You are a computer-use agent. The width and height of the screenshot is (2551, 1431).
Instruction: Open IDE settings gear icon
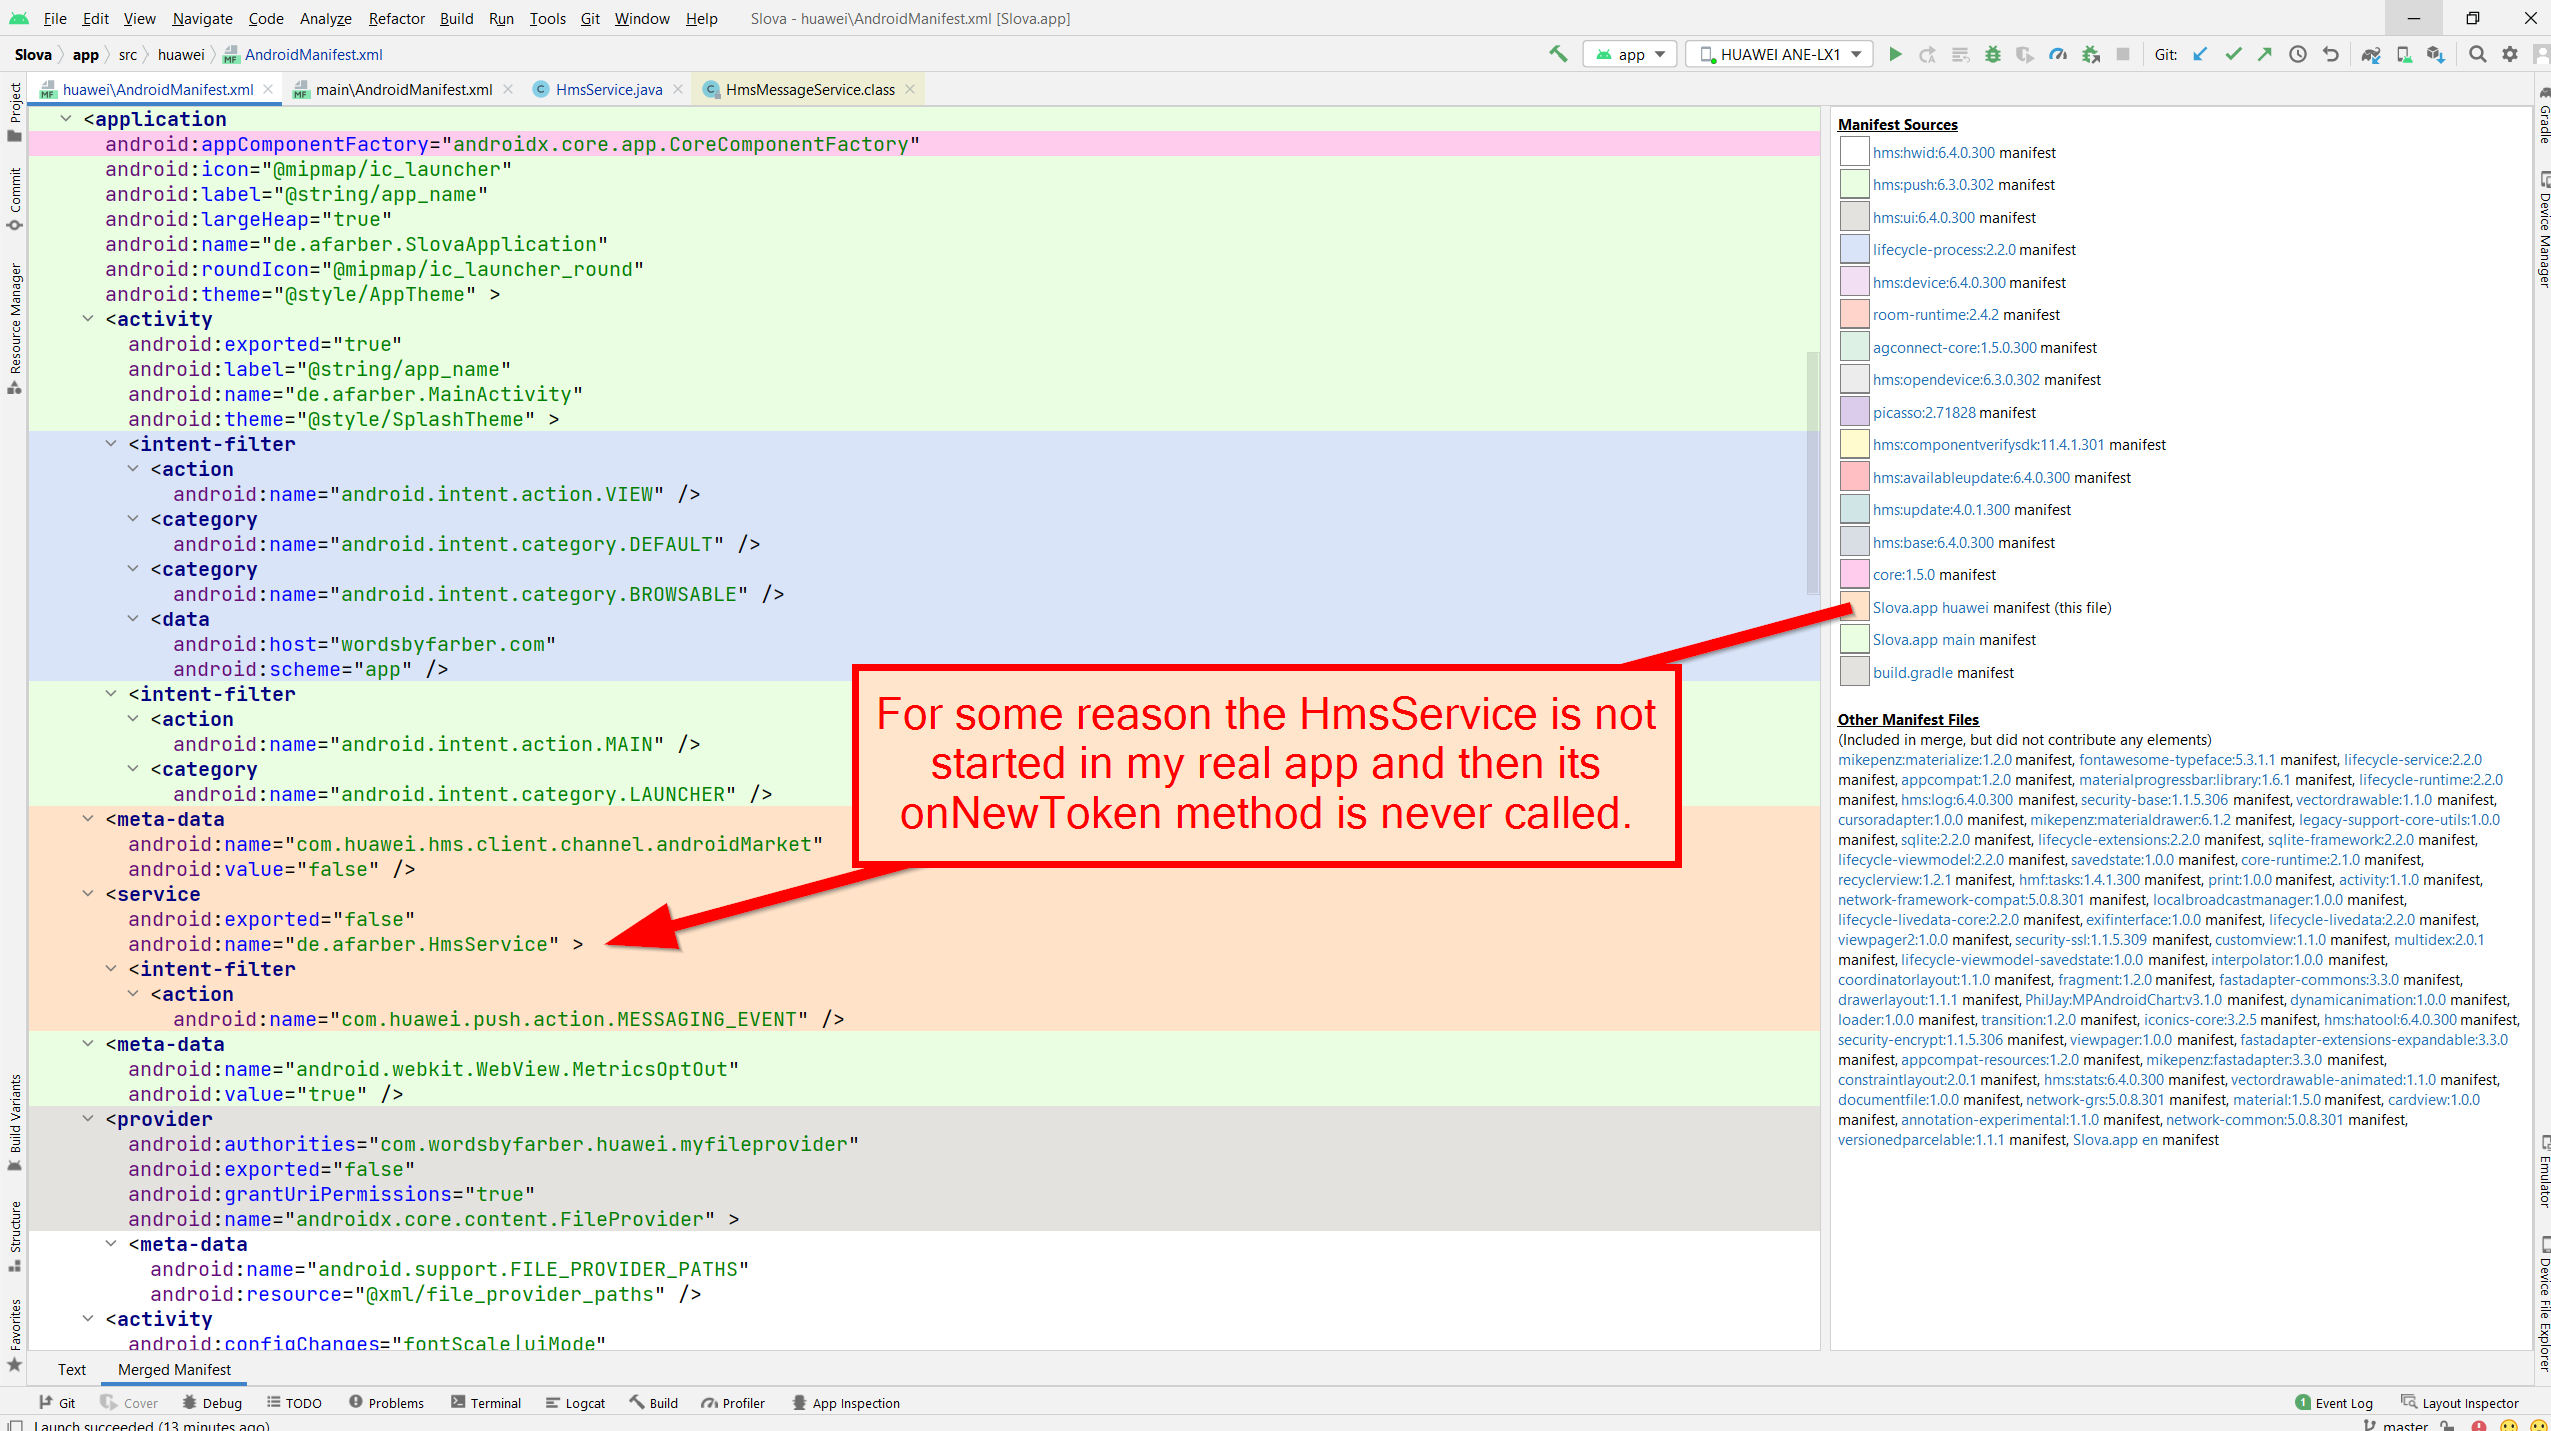pos(2510,54)
